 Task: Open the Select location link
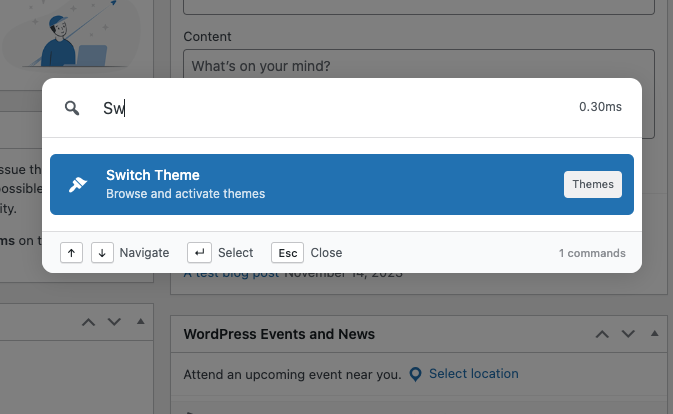pyautogui.click(x=473, y=374)
